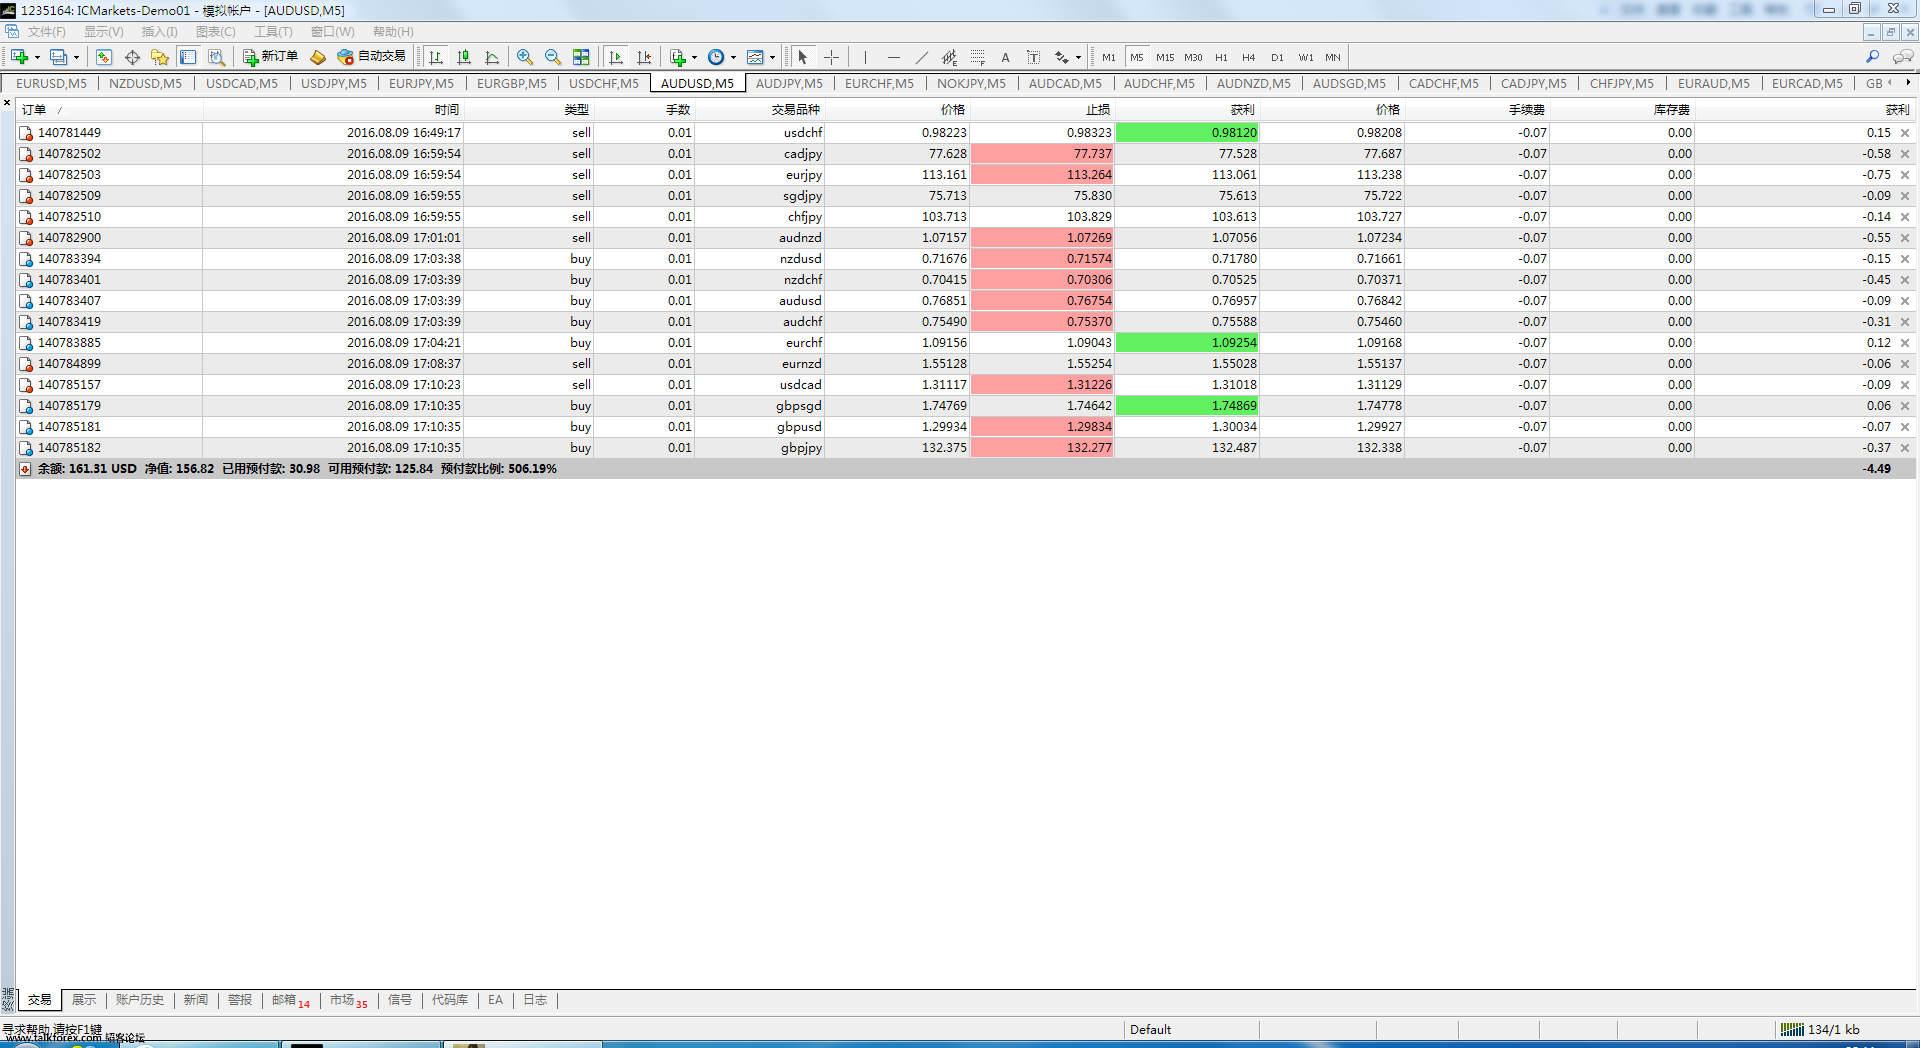The height and width of the screenshot is (1048, 1920).
Task: Open a new chart with the toolbar icon
Action: pos(19,57)
